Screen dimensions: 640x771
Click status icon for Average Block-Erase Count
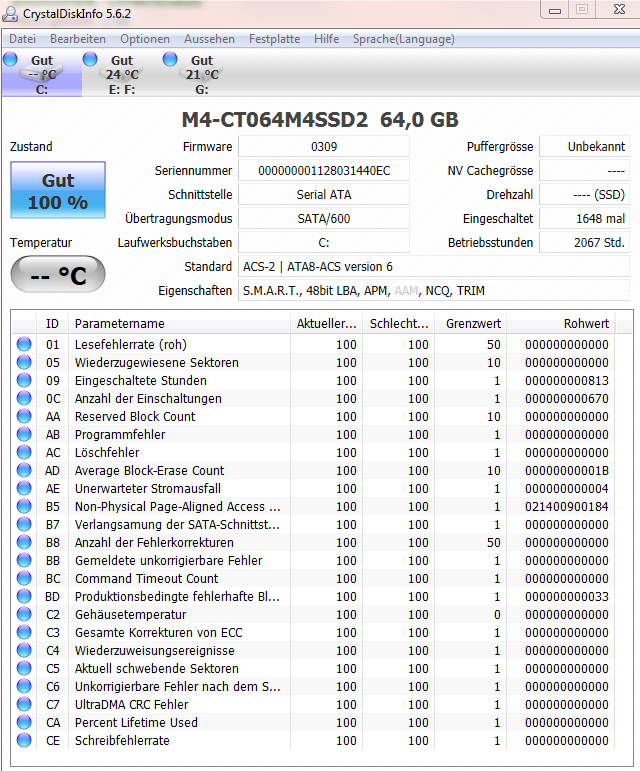(x=24, y=470)
